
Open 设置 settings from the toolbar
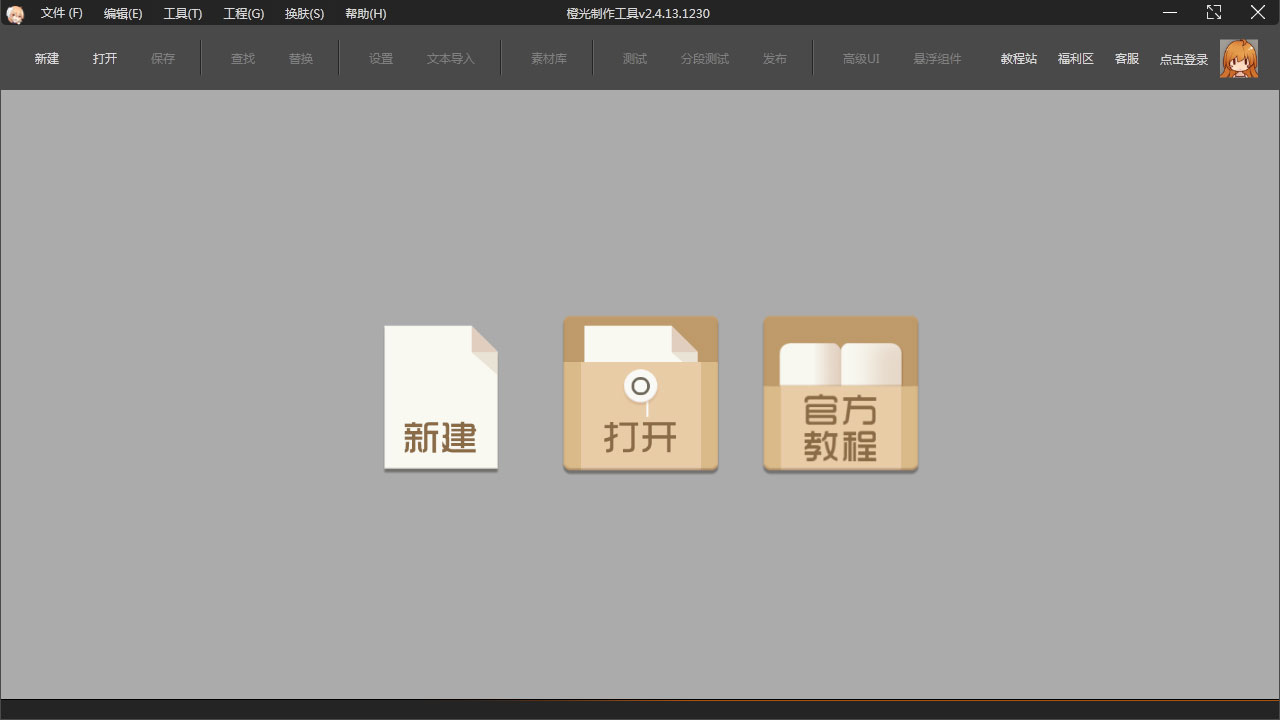coord(381,58)
